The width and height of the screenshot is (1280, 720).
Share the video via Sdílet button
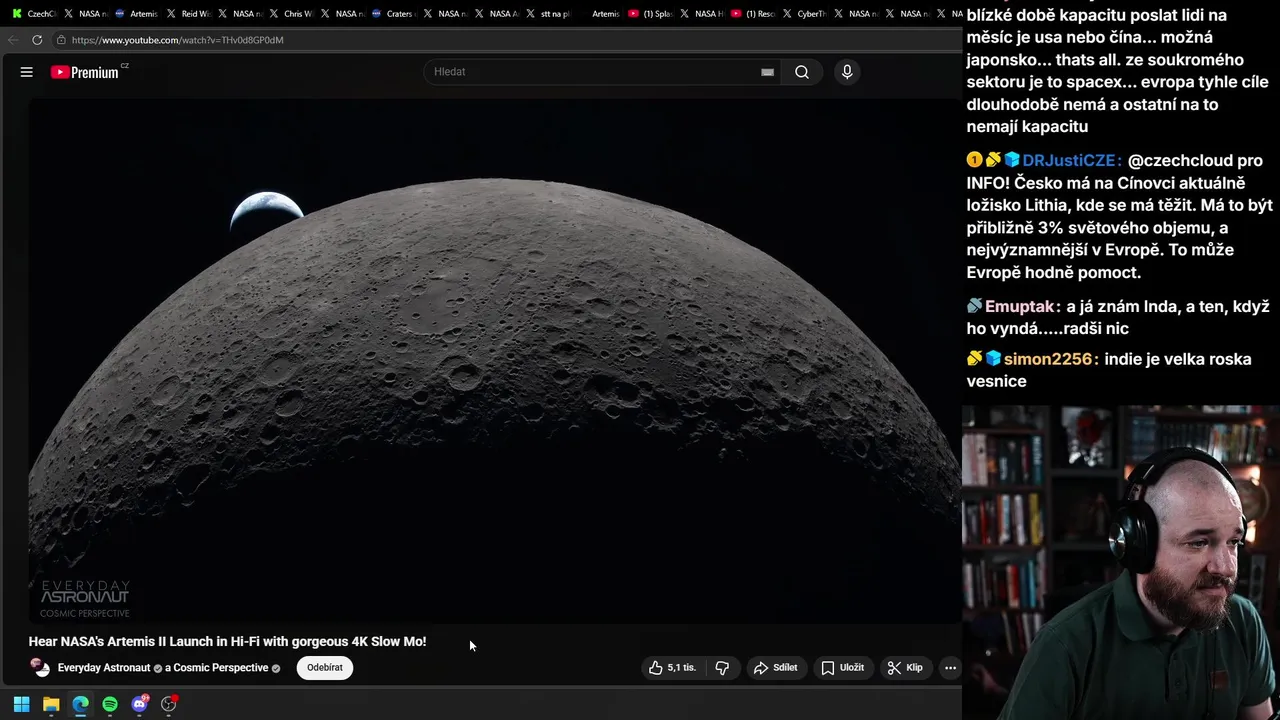pos(776,668)
